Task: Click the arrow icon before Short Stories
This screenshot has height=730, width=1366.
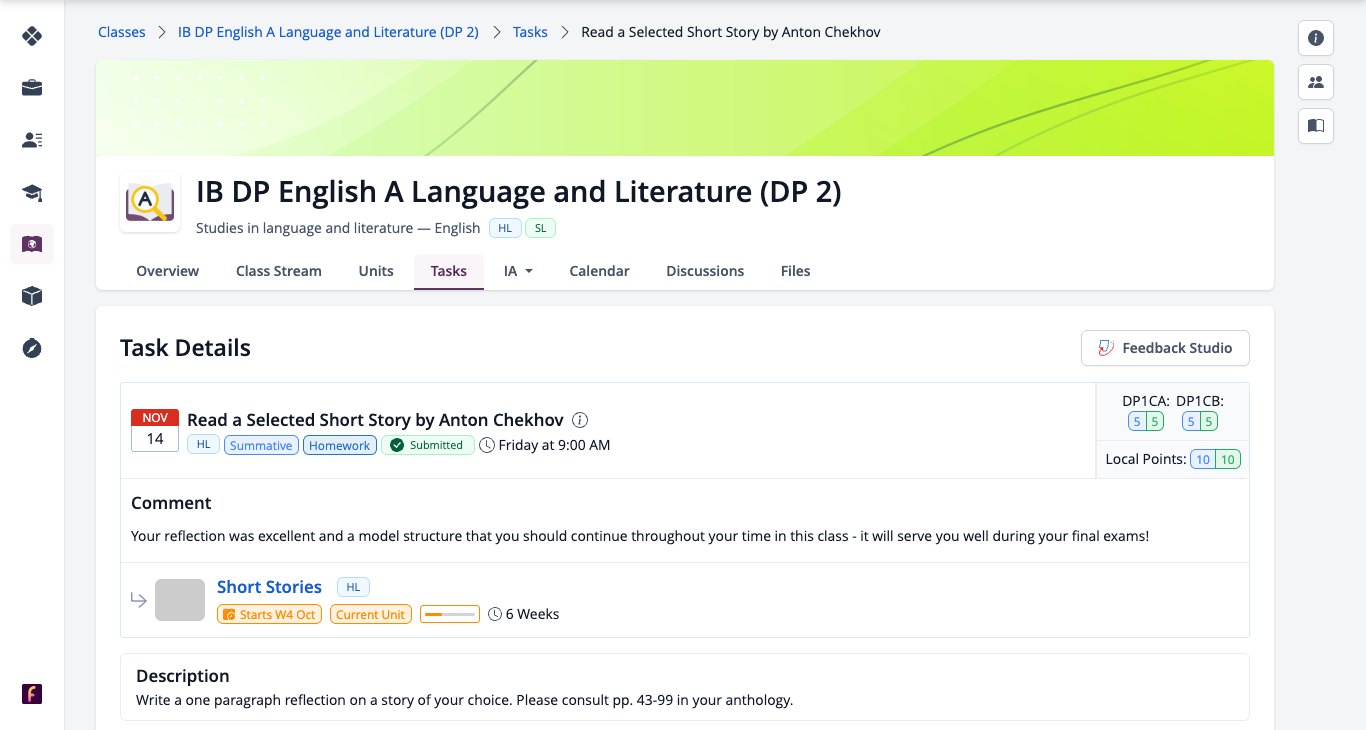Action: tap(138, 600)
